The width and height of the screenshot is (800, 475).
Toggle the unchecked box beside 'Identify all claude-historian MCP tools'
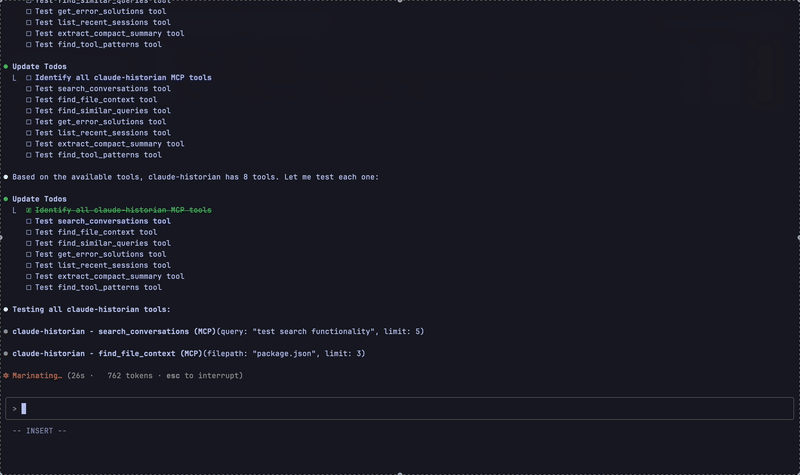point(29,78)
